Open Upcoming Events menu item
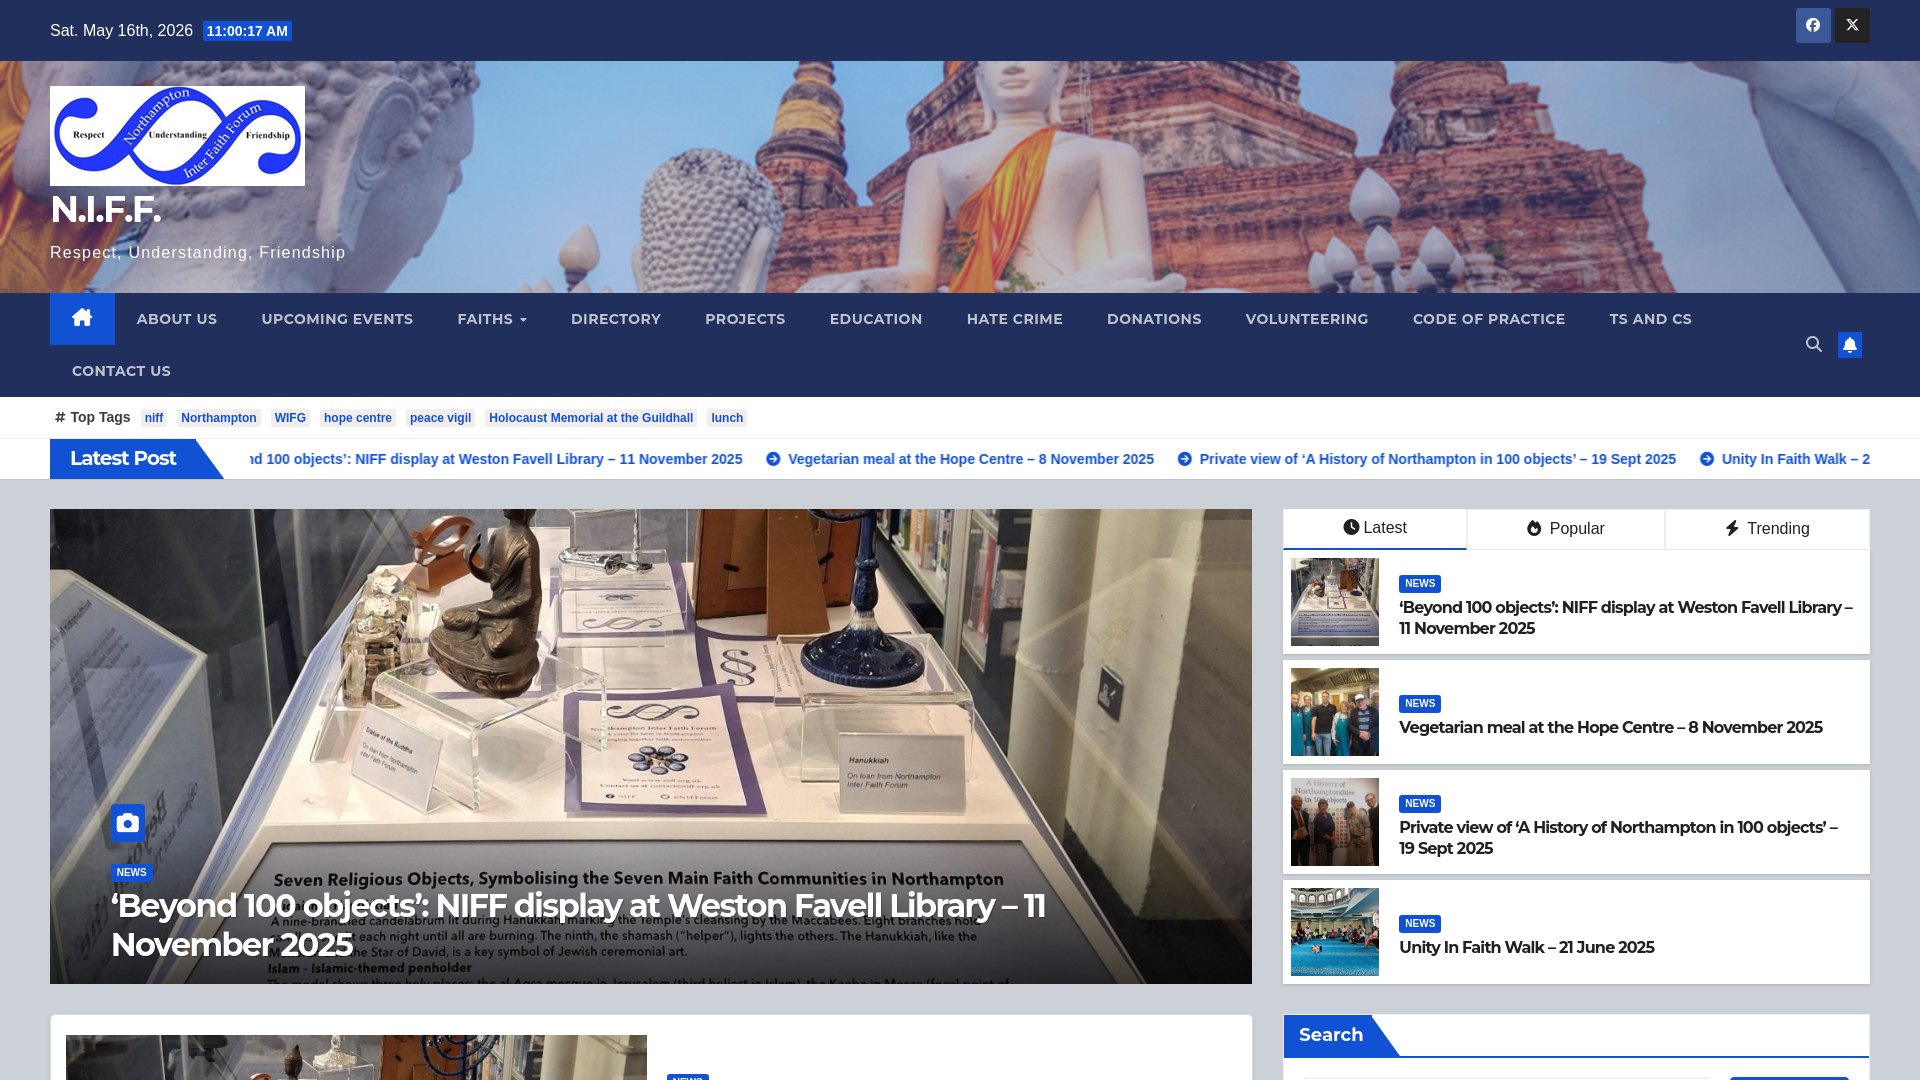1920x1080 pixels. (337, 319)
